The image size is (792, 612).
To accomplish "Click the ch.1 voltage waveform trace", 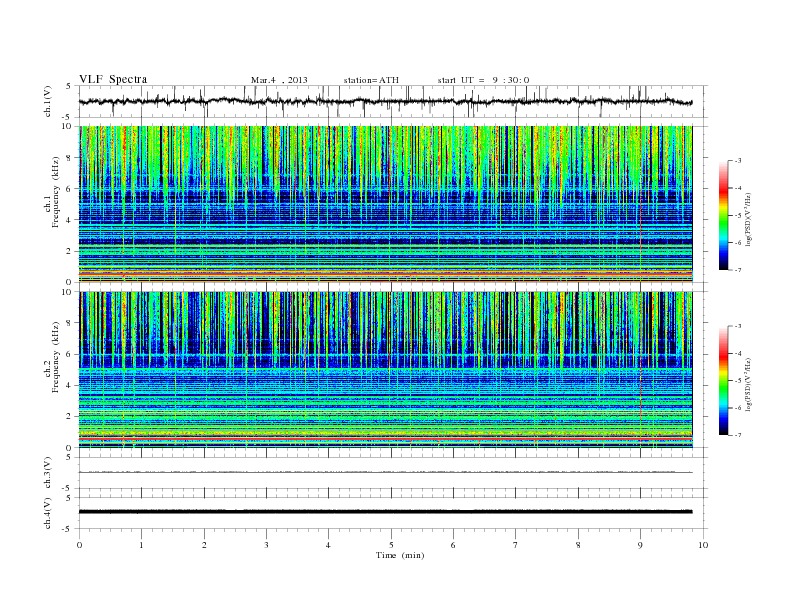I will (x=385, y=101).
